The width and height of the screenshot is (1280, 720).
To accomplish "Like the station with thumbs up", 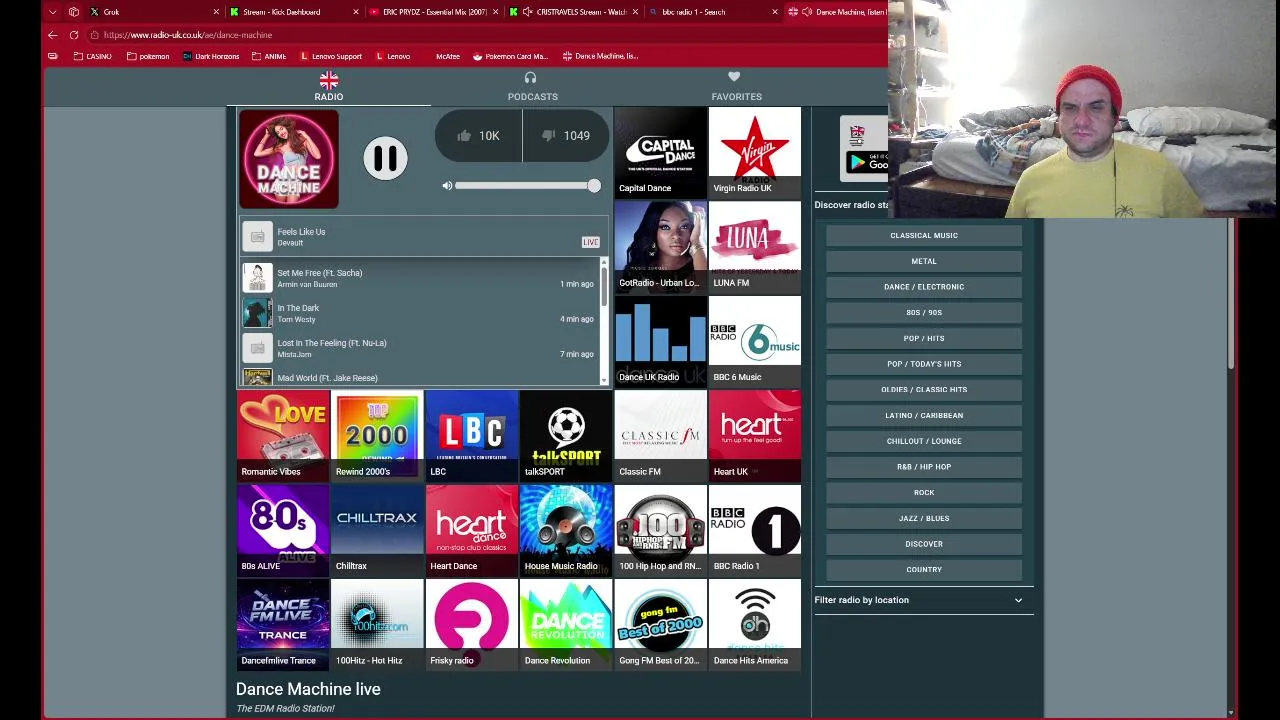I will (478, 136).
